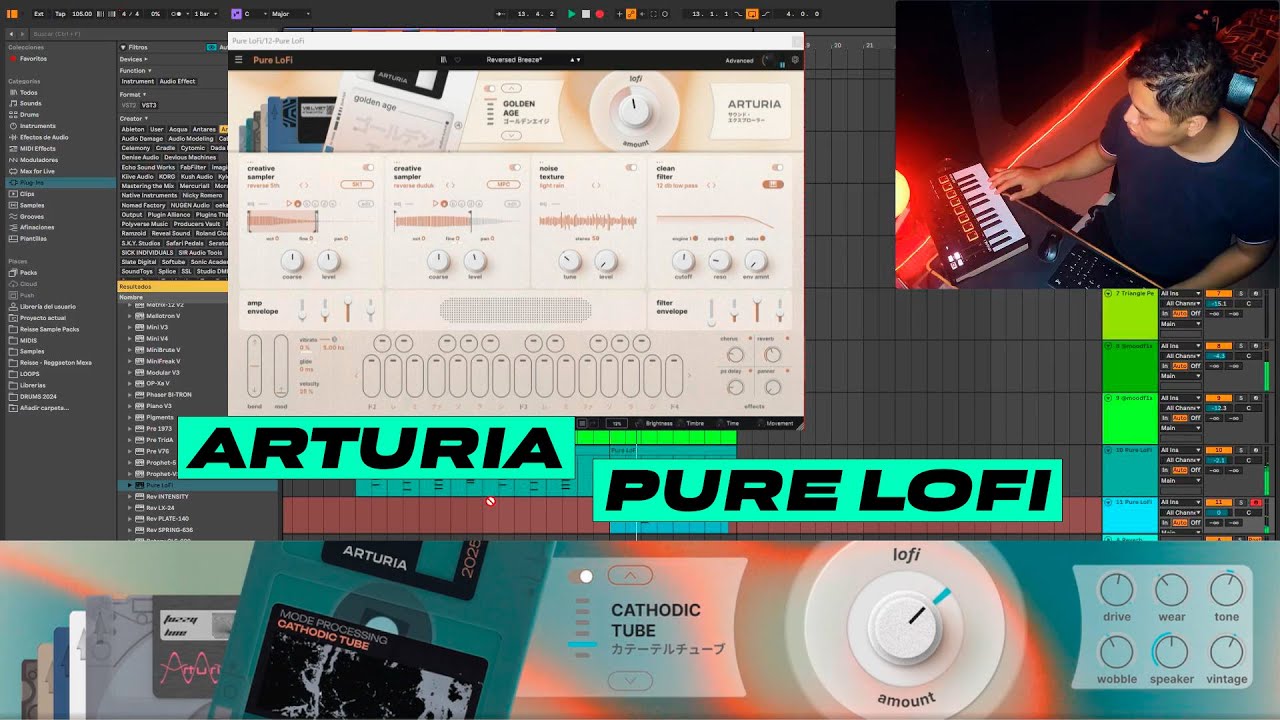Select FabFilter creator filter tag
The image size is (1280, 720).
[x=193, y=167]
